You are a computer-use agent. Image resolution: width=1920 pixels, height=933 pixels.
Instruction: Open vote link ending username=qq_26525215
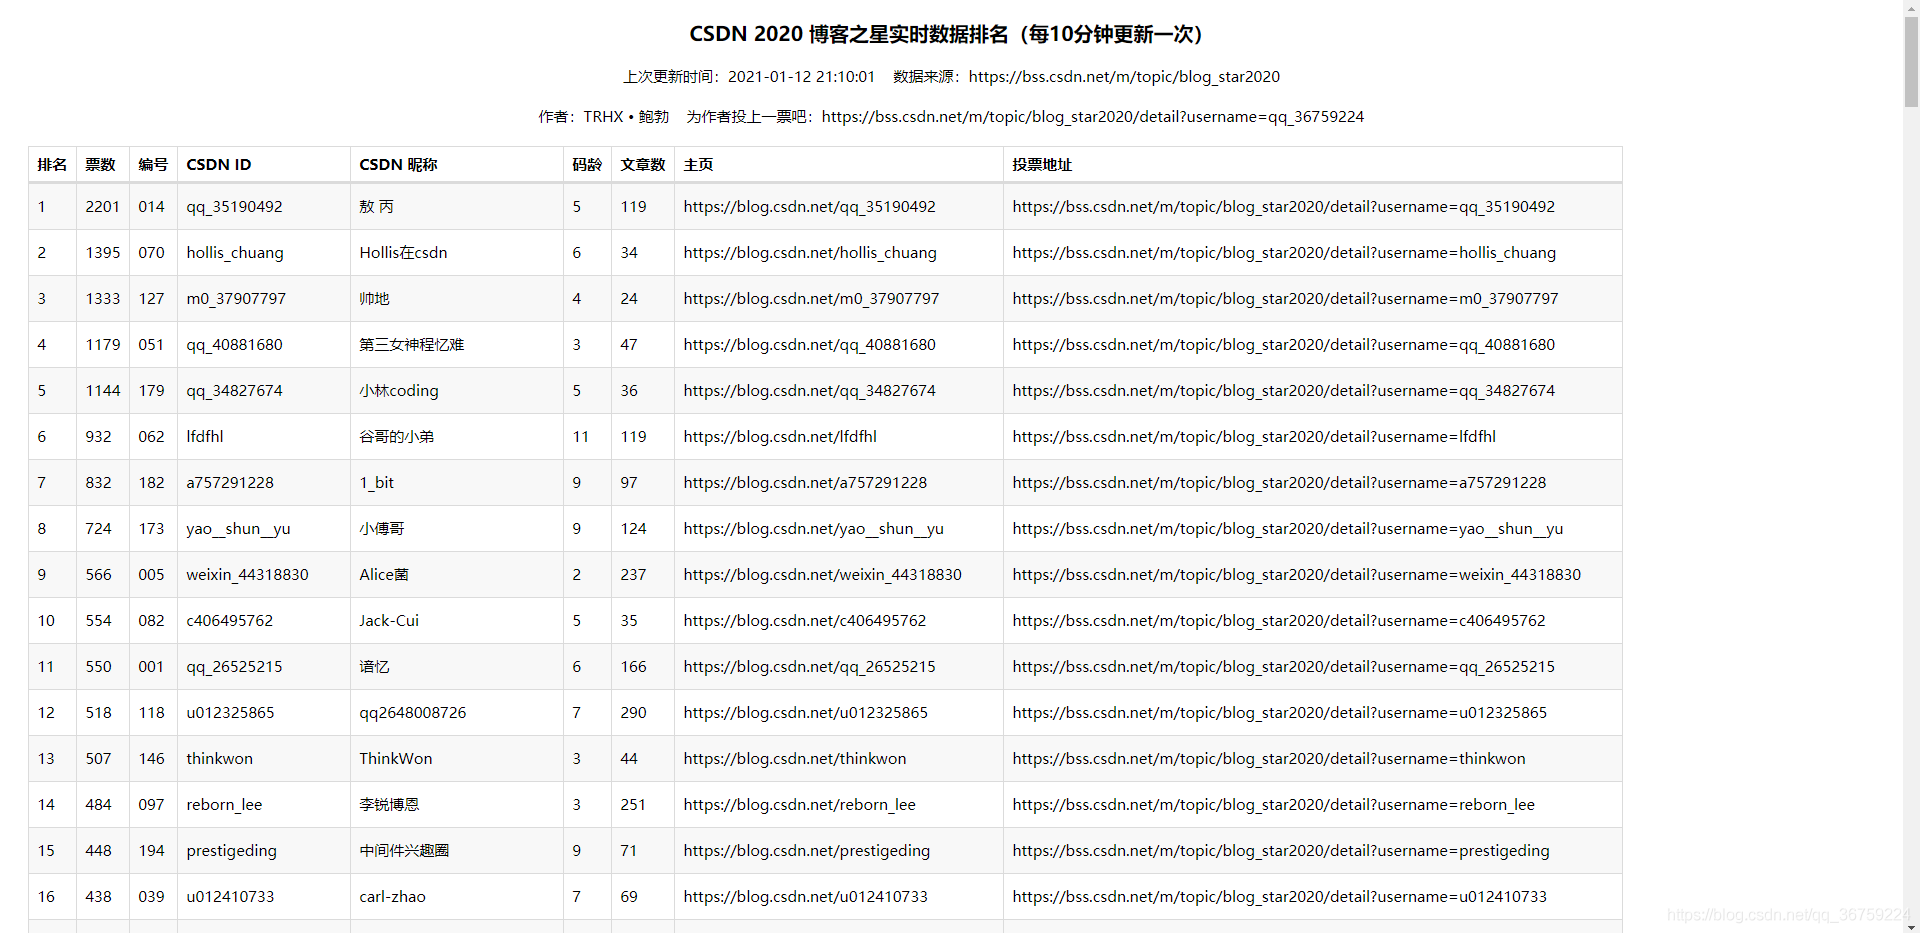coord(1283,667)
